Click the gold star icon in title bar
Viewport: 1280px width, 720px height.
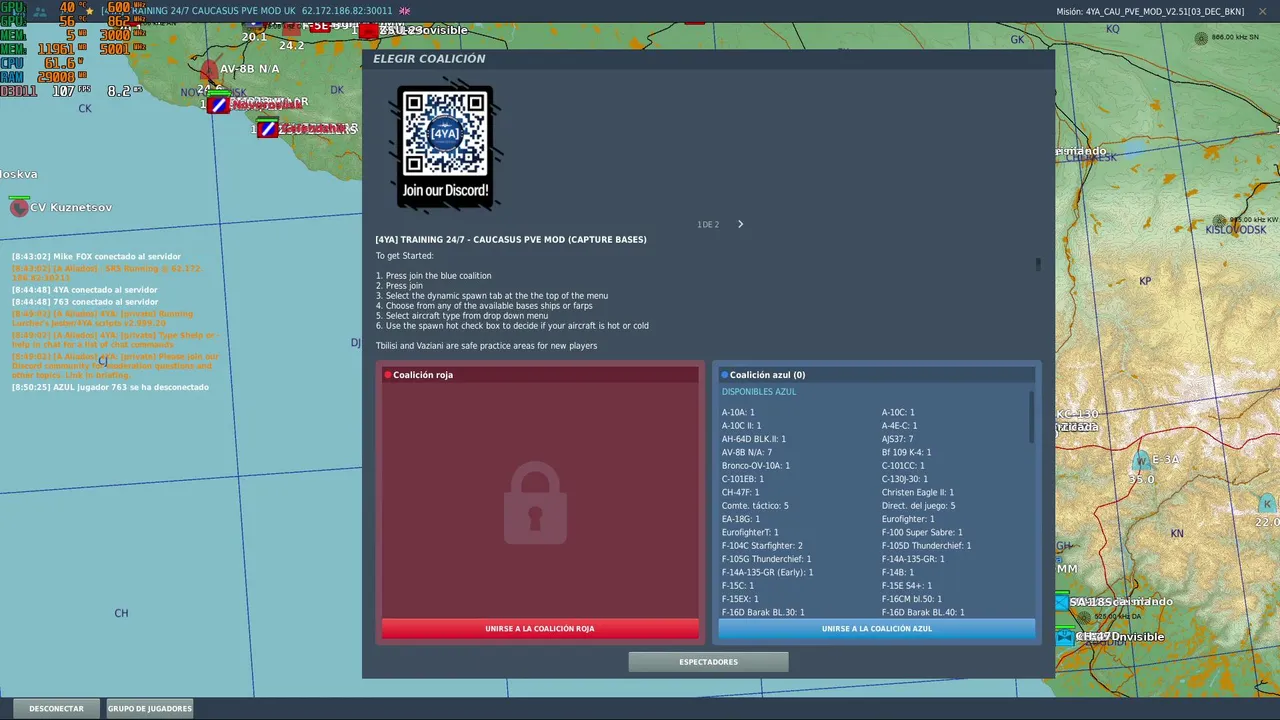90,11
